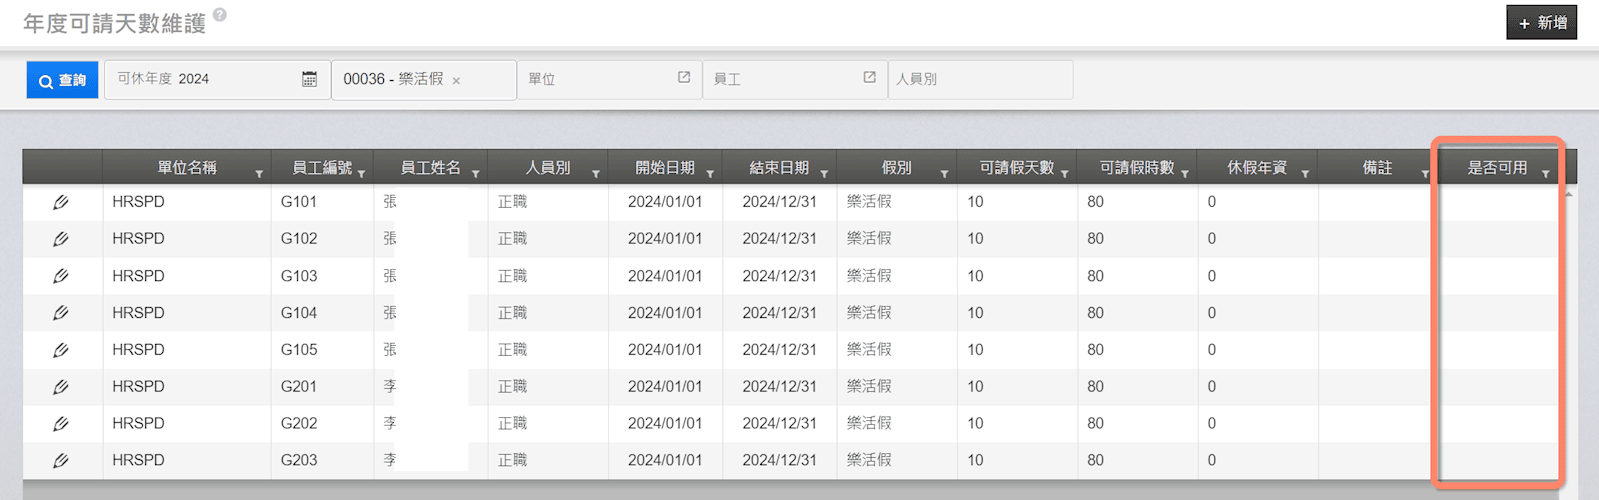
Task: Click the table's scrollbar up arrow
Action: 1569,193
